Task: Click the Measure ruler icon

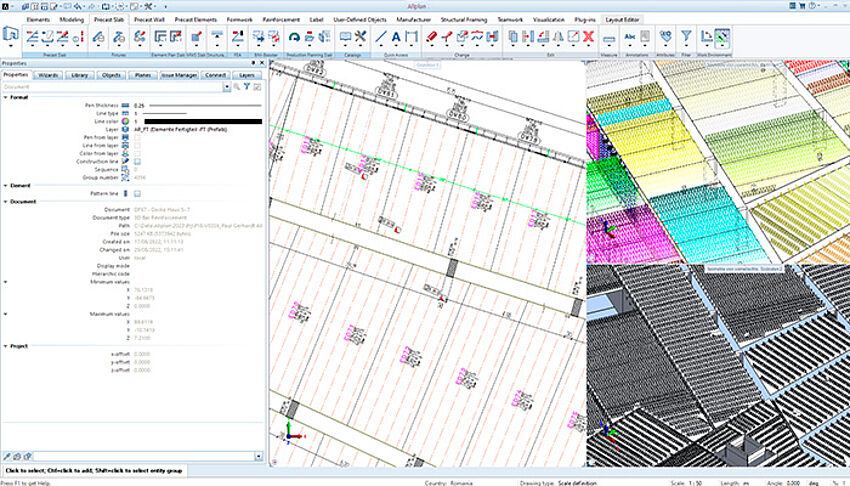Action: tap(609, 38)
